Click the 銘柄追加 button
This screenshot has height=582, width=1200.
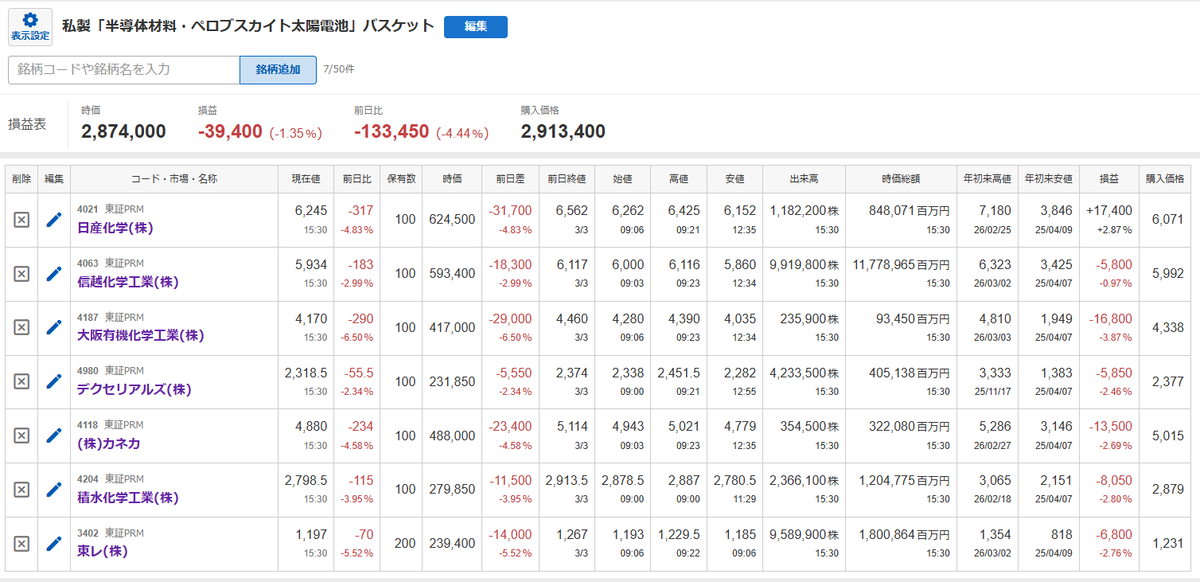(278, 70)
